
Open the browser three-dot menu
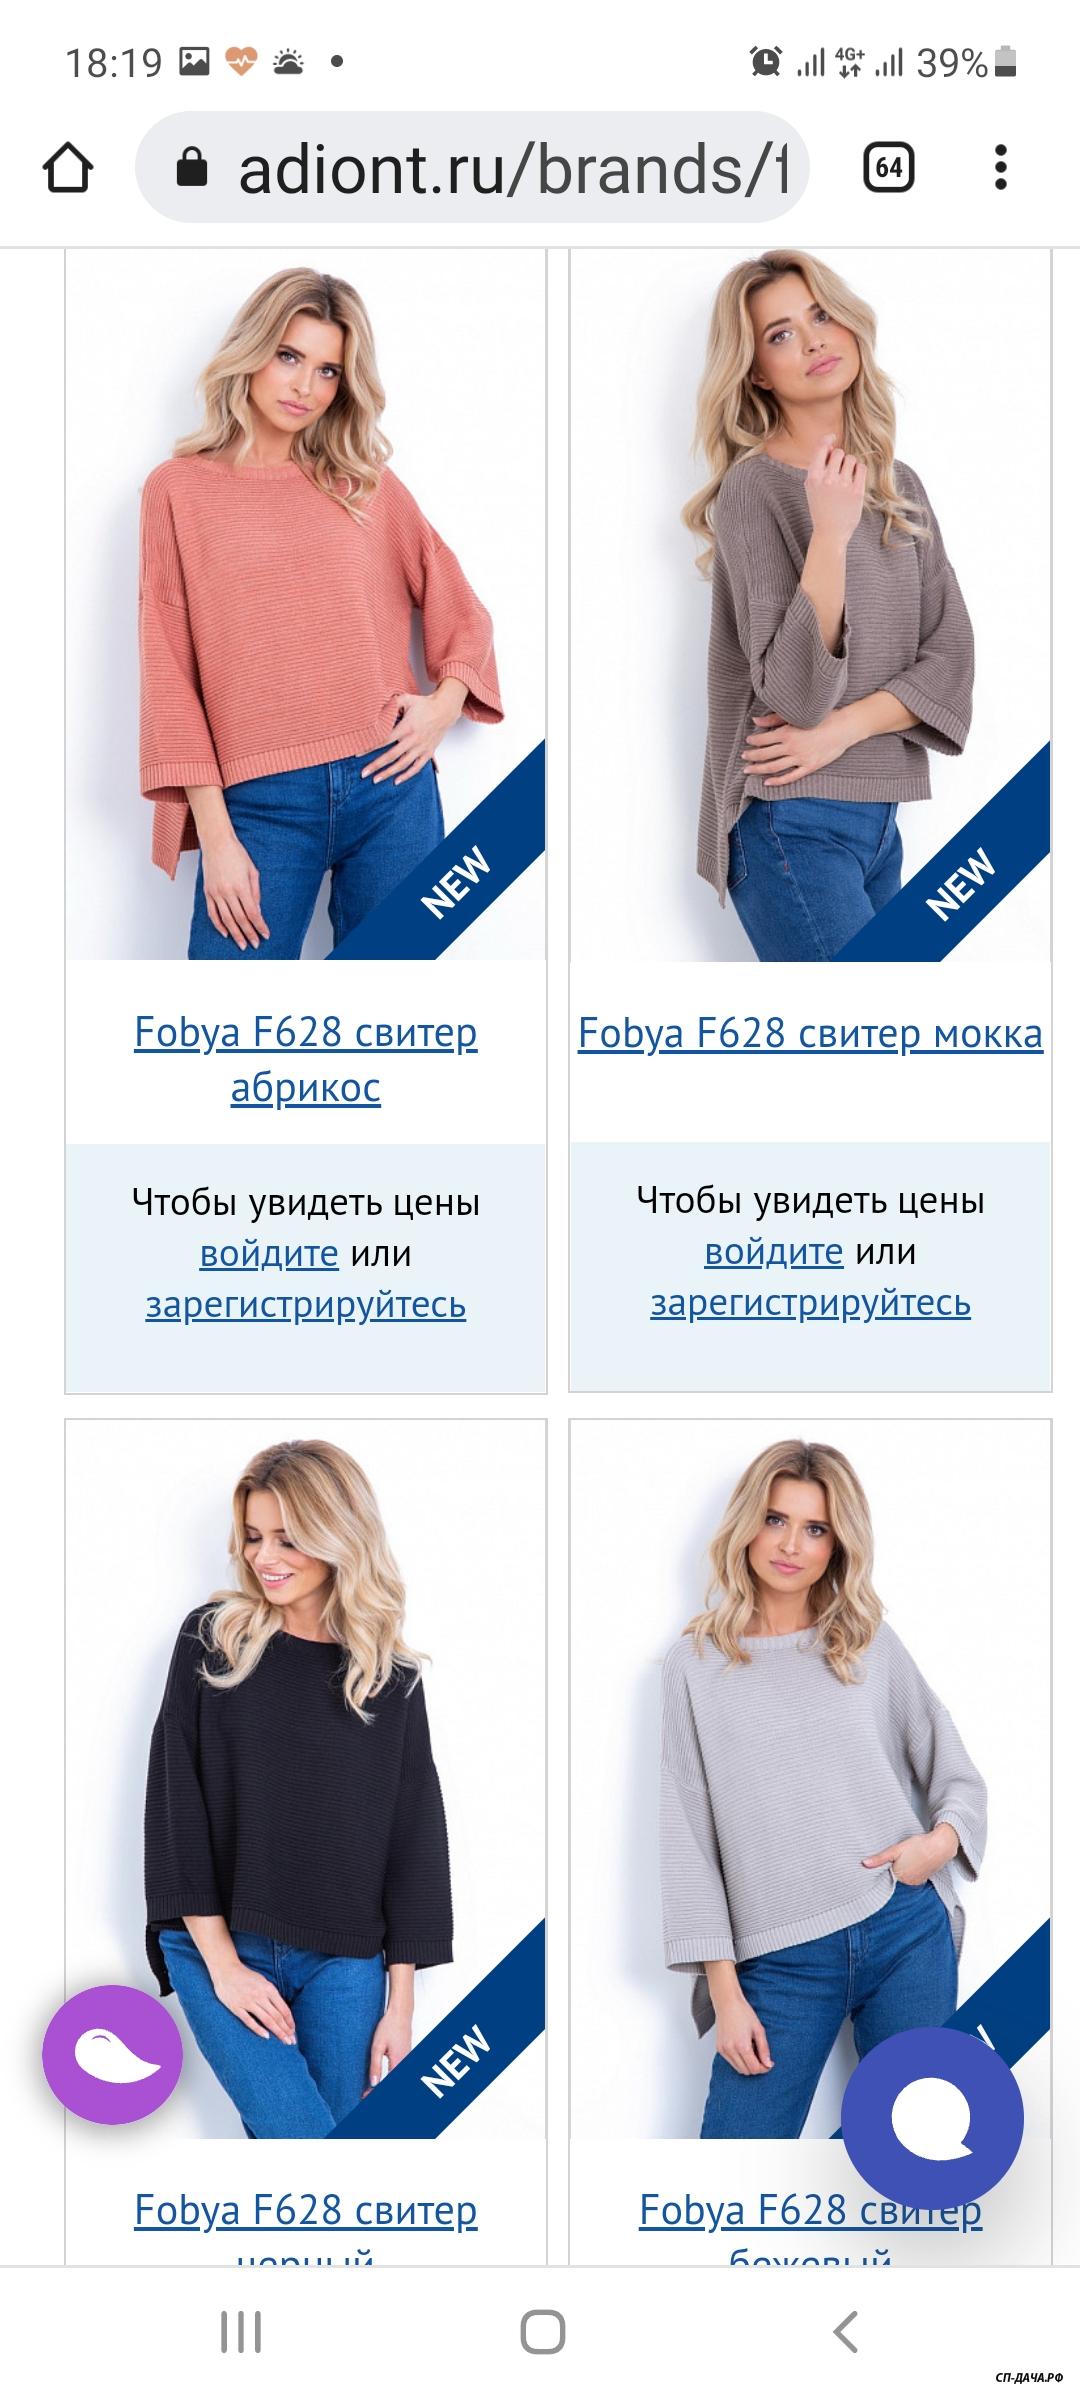click(x=1000, y=167)
